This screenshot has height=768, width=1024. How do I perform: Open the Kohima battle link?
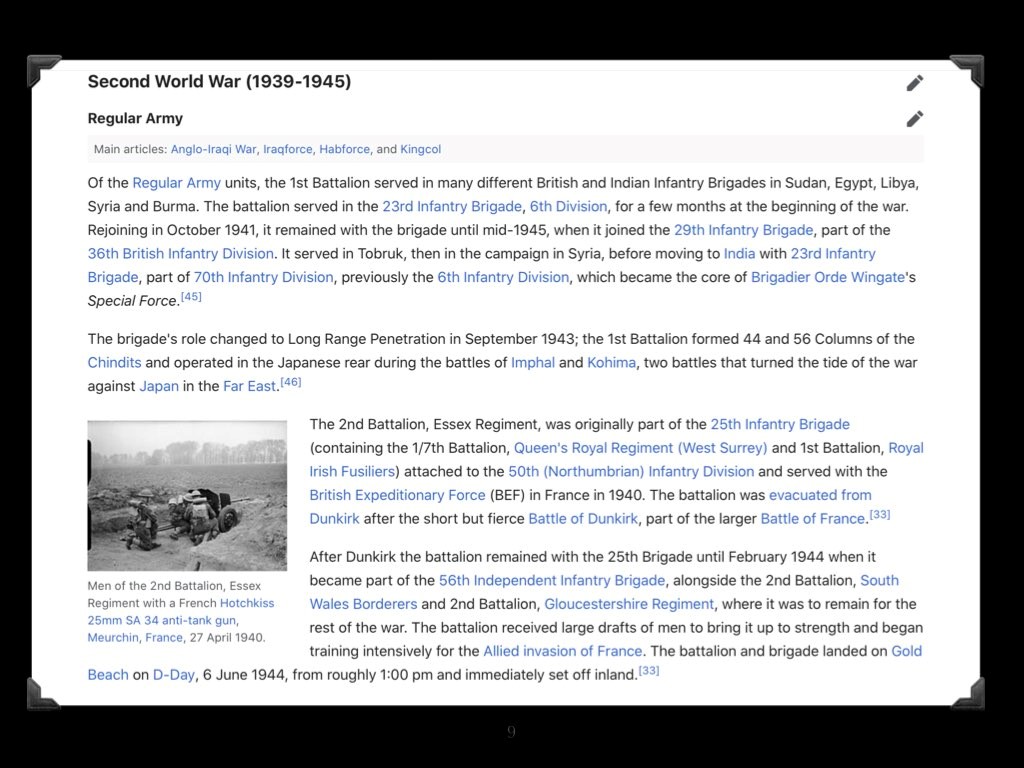pyautogui.click(x=611, y=362)
